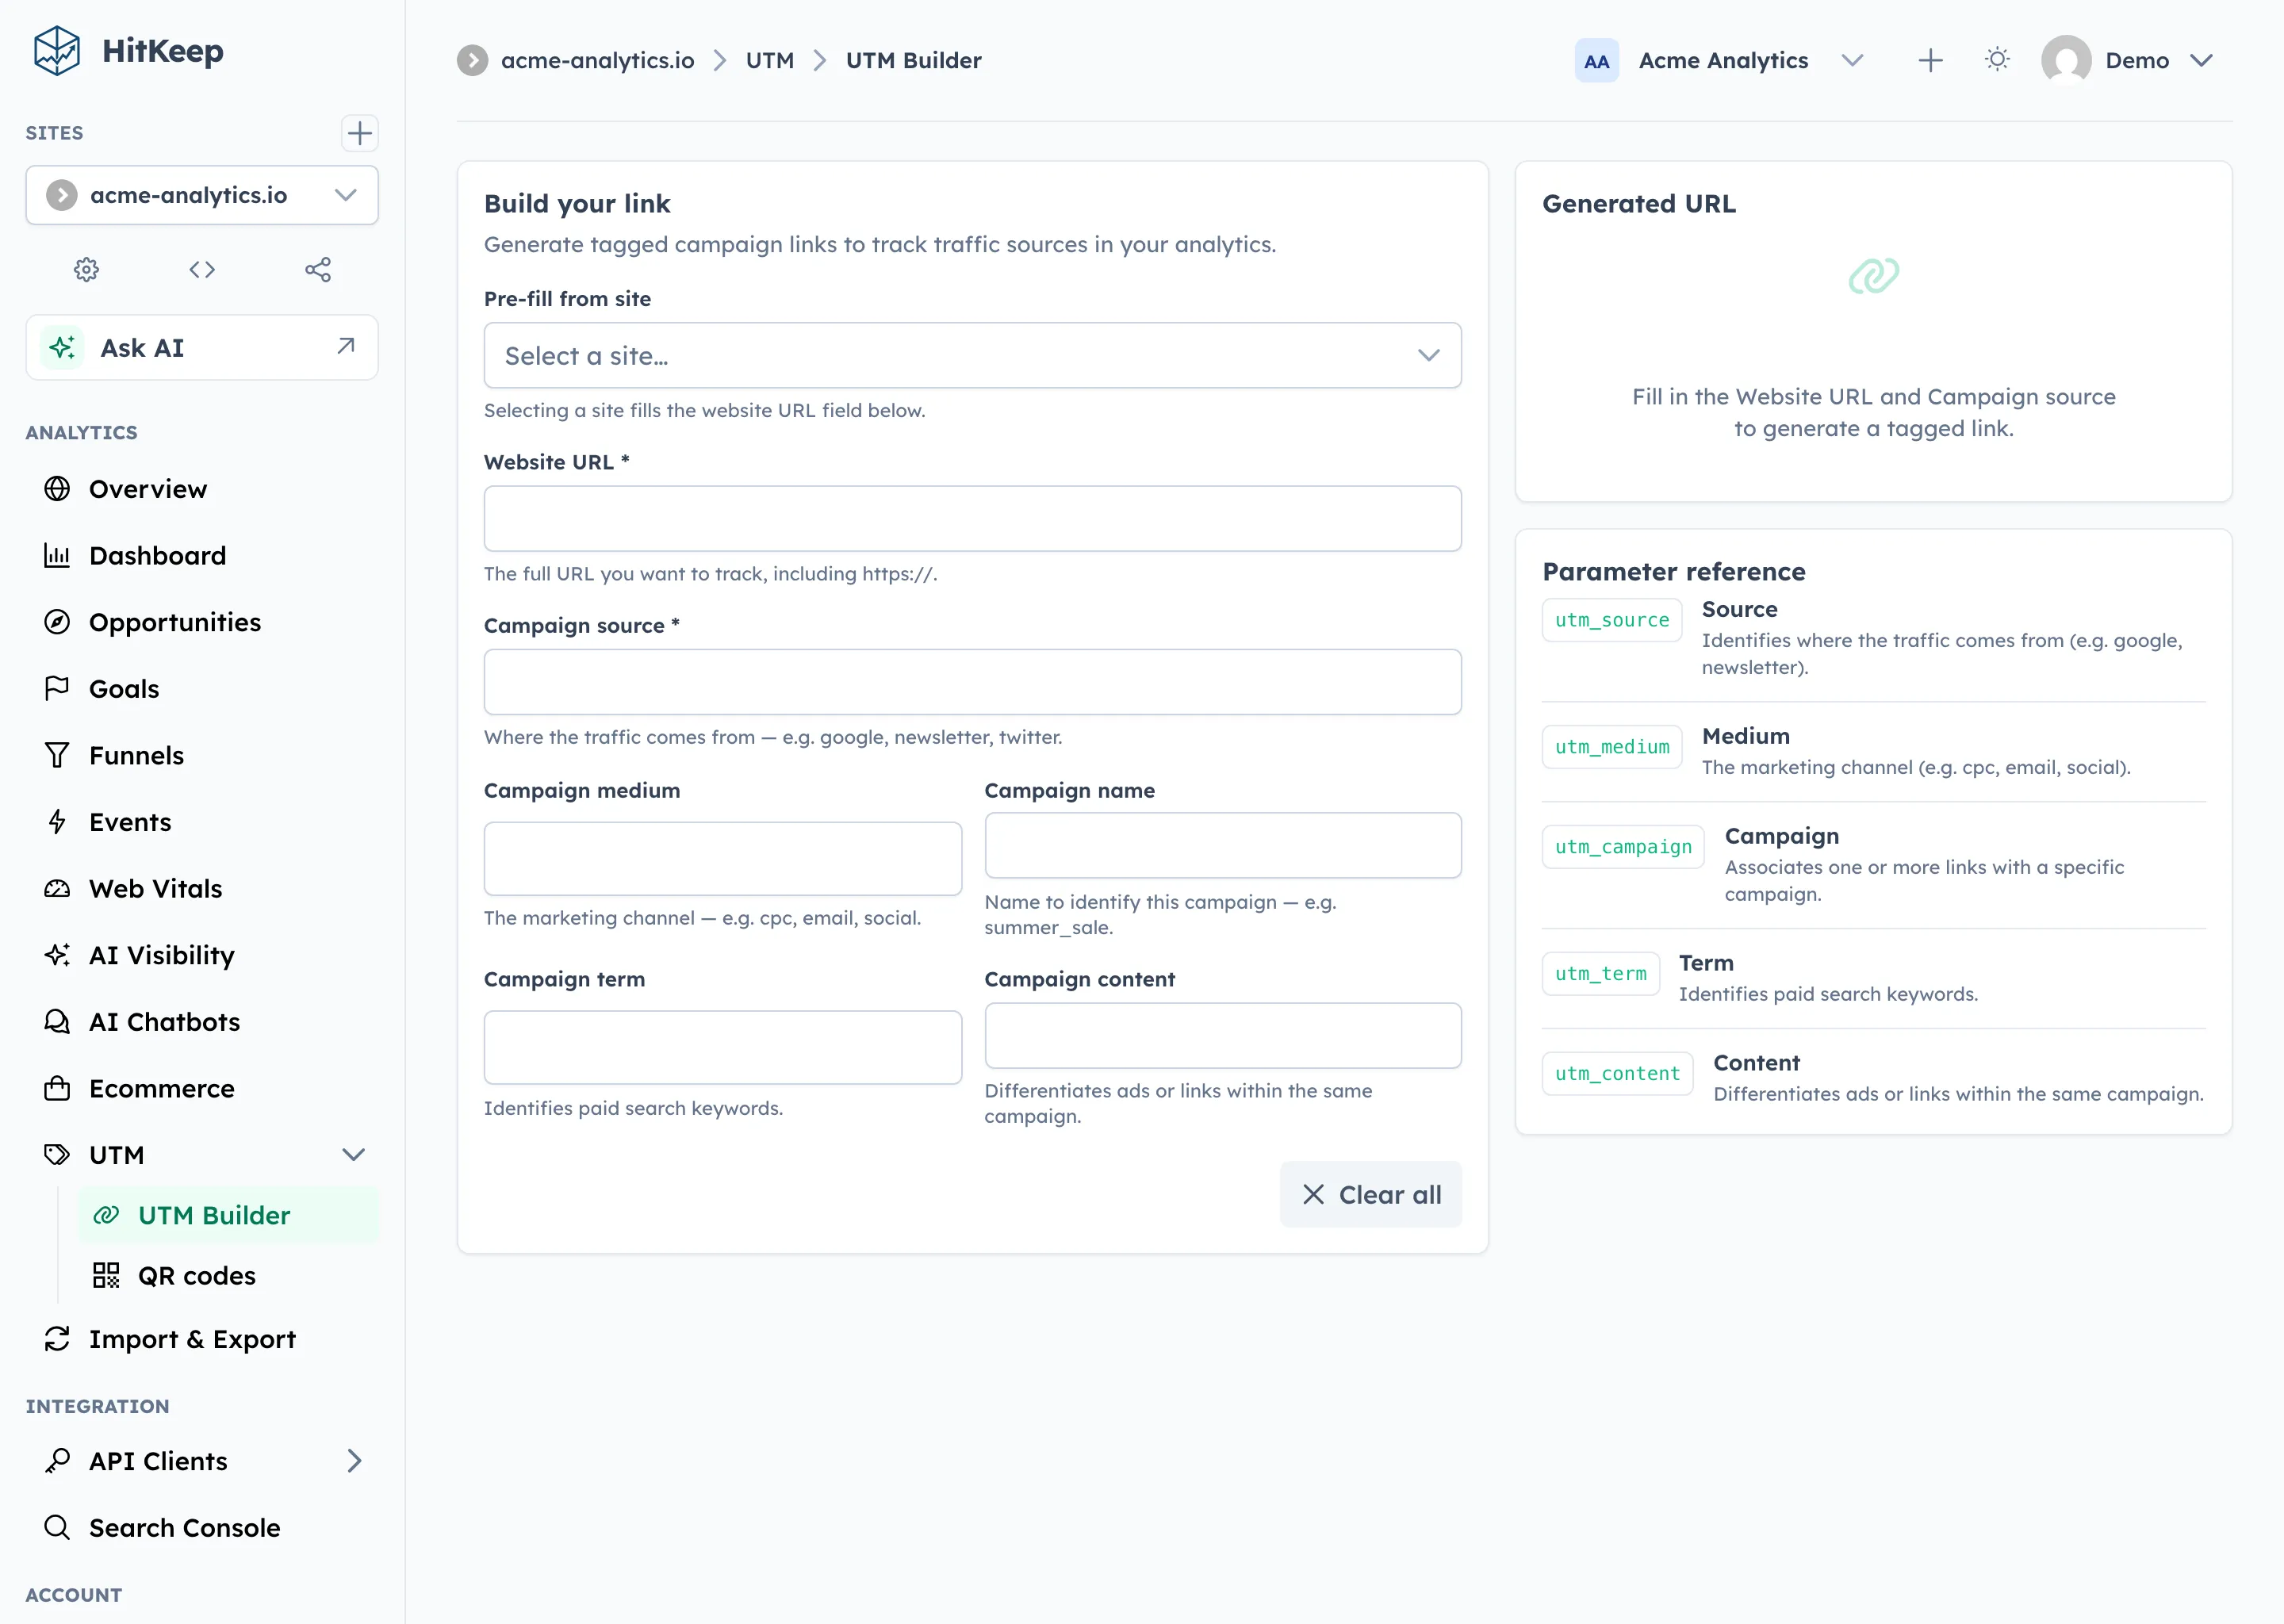Focus the Website URL input field
Viewport: 2284px width, 1624px height.
point(972,518)
